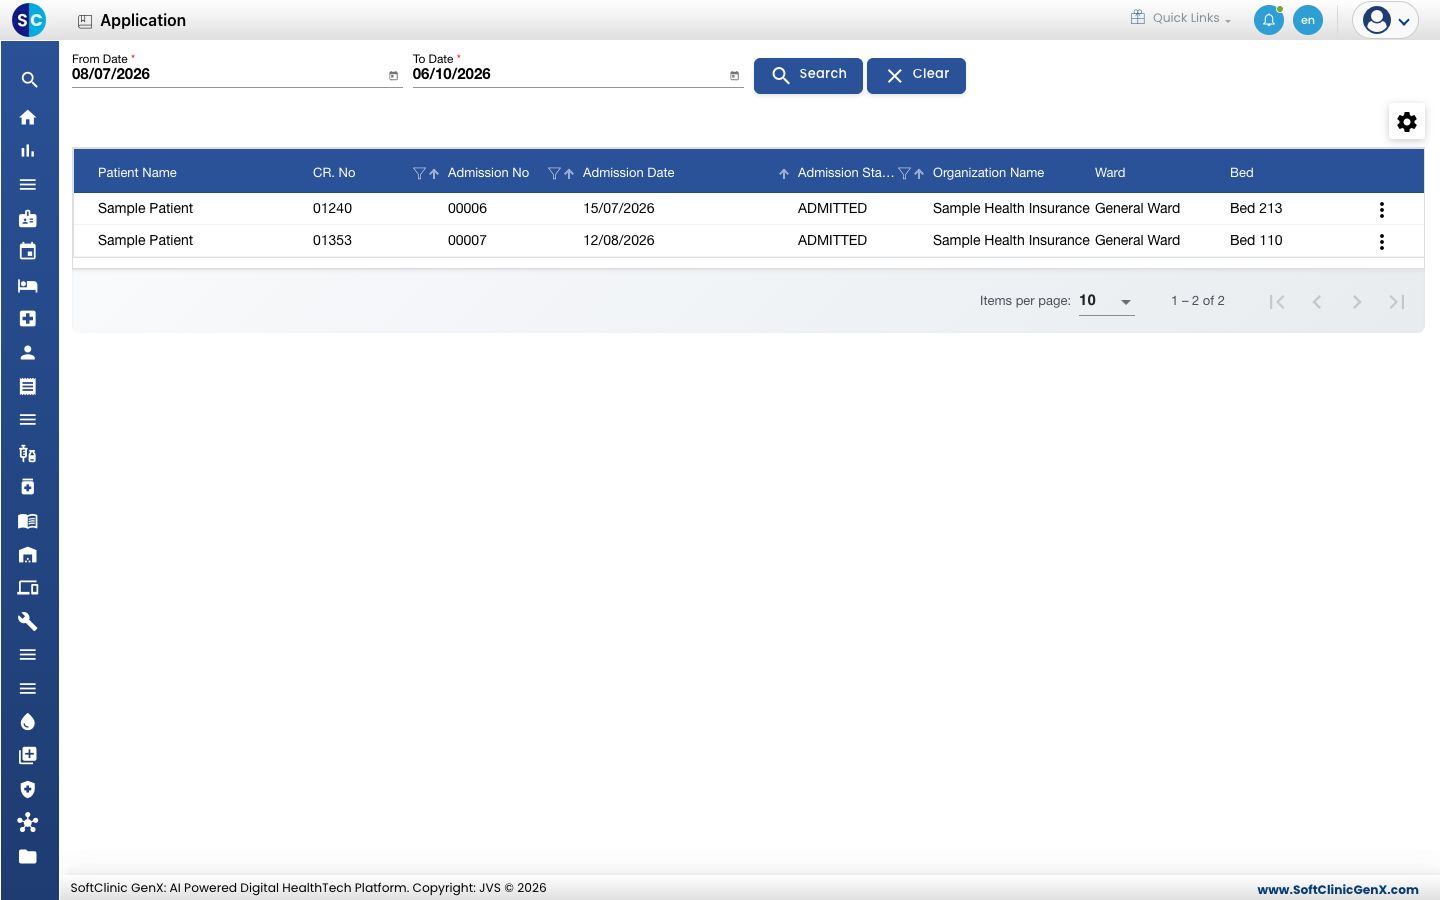1440x900 pixels.
Task: Sort by Admission Date column header
Action: pos(628,173)
